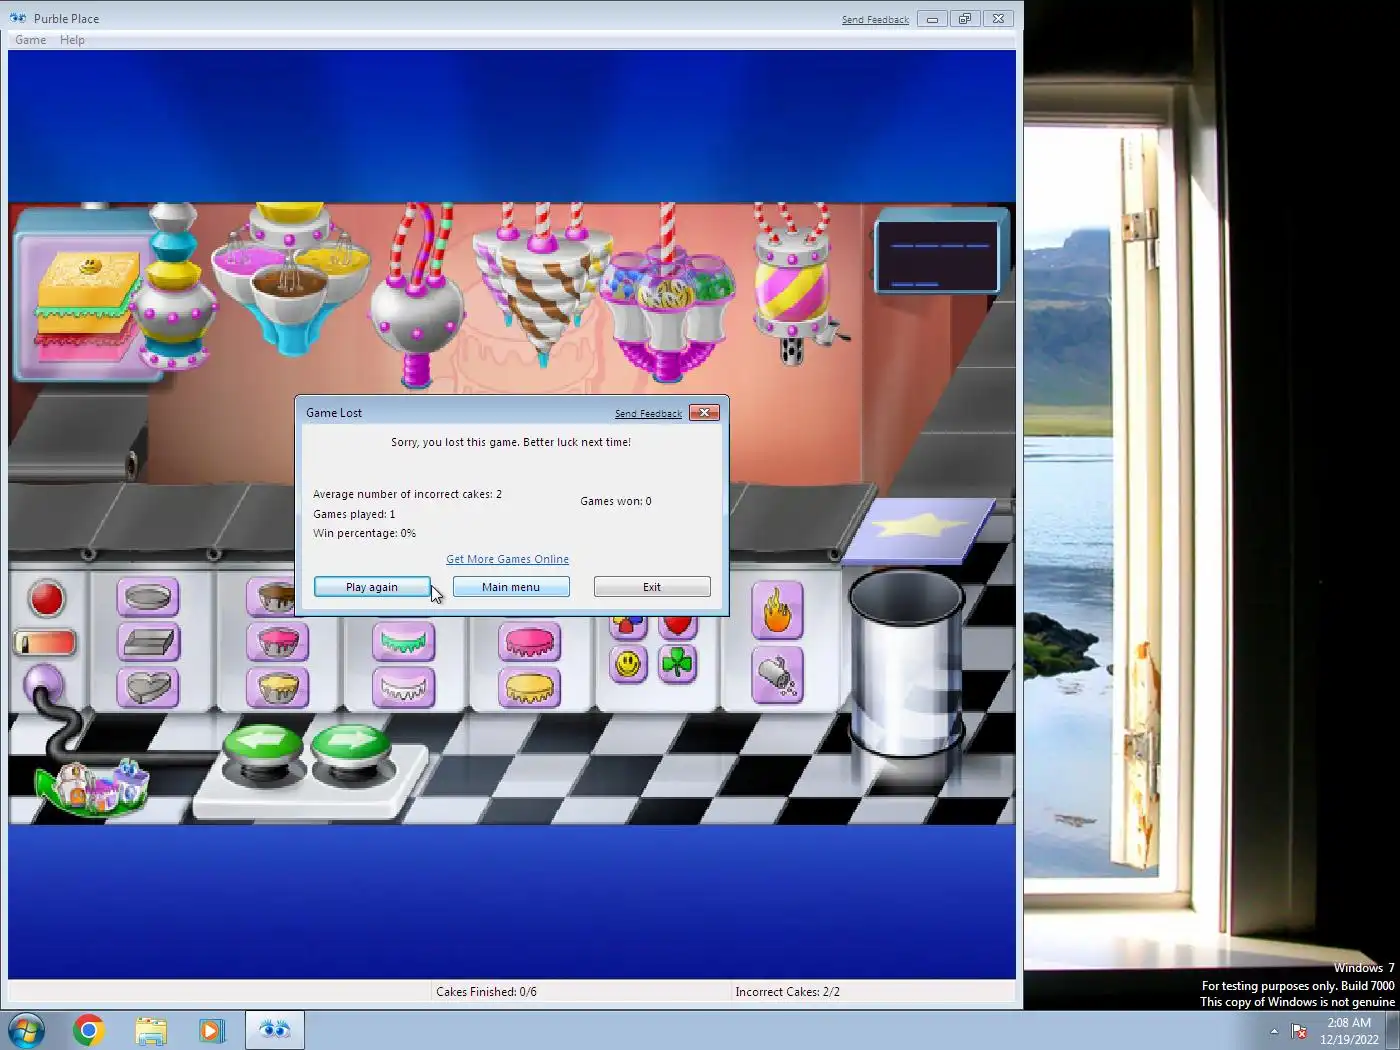Go to Main menu from dialog
1400x1050 pixels.
point(511,587)
